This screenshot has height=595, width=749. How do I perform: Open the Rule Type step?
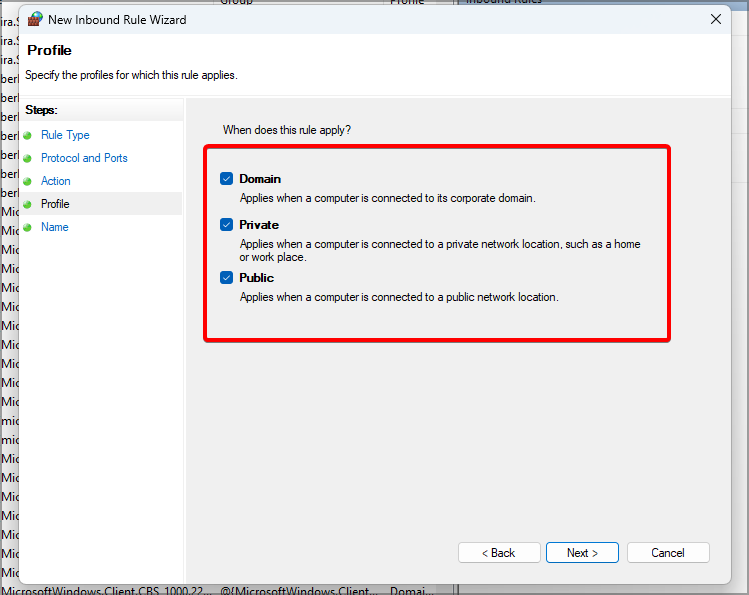point(65,135)
